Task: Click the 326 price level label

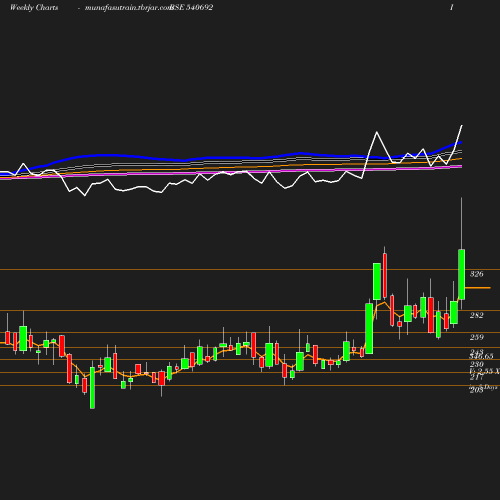Action: point(476,274)
